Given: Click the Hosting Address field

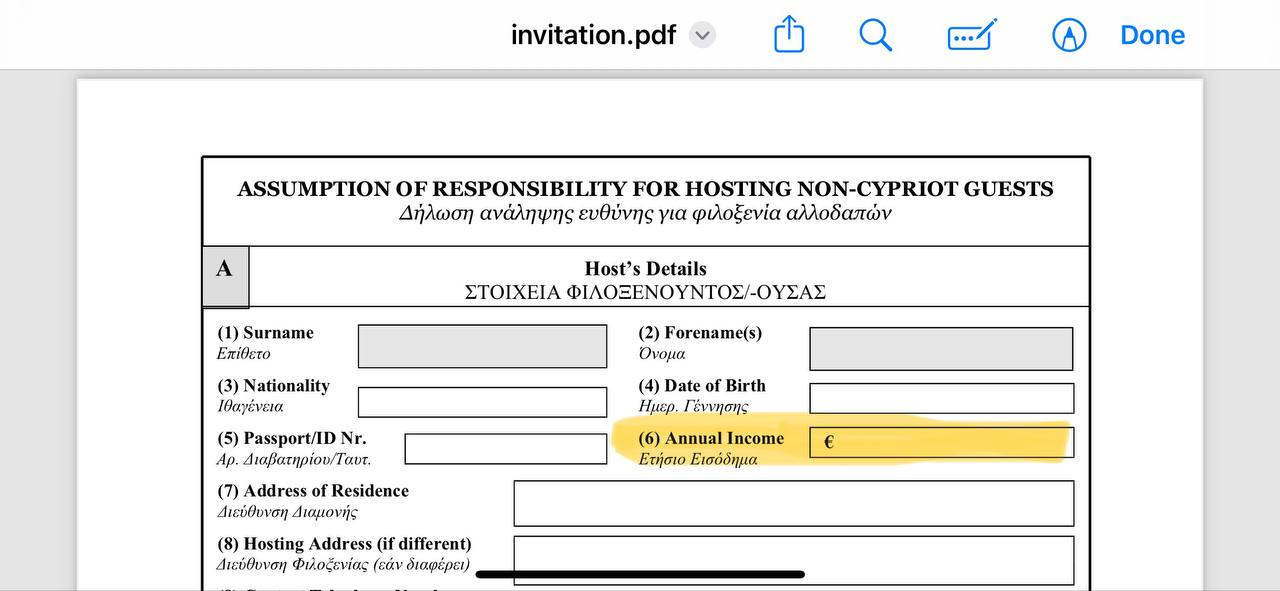Looking at the screenshot, I should 793,559.
